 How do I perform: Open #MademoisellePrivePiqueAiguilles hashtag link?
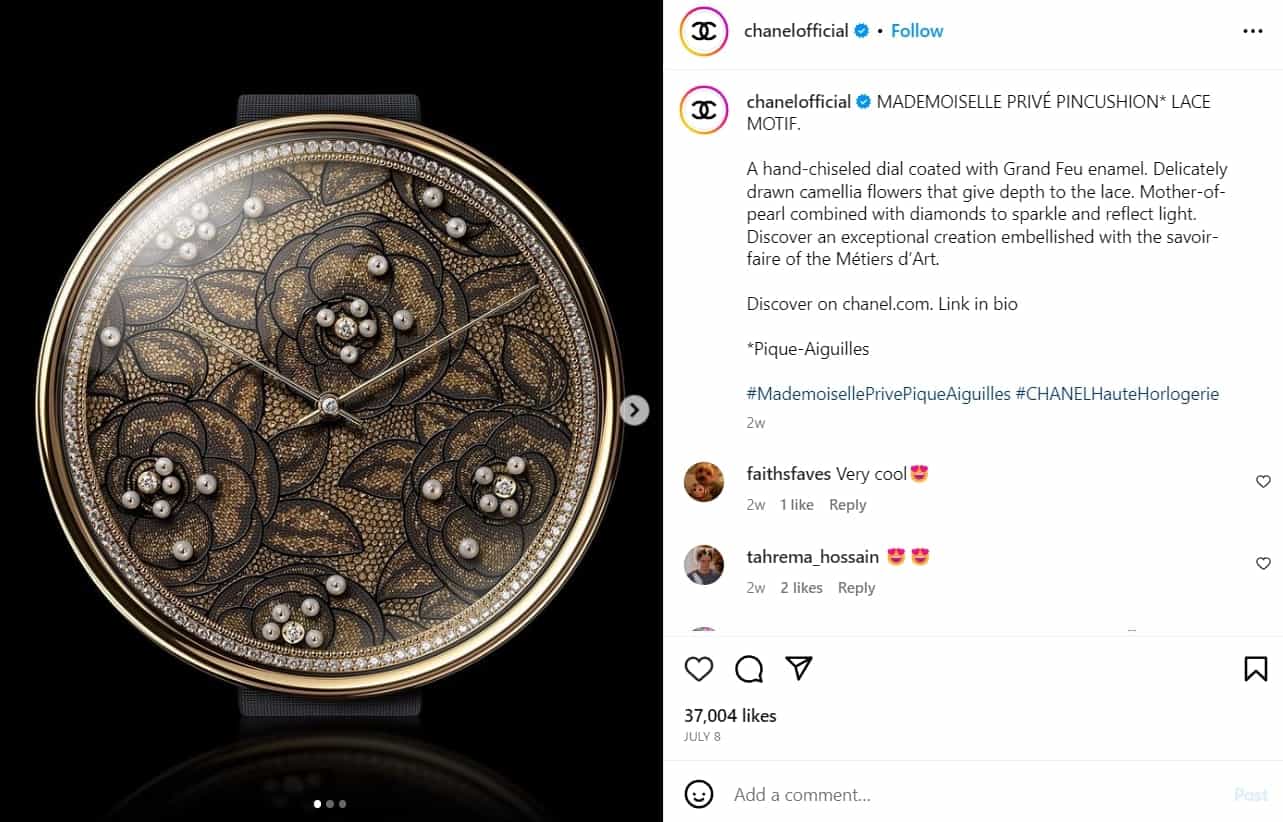click(x=879, y=394)
